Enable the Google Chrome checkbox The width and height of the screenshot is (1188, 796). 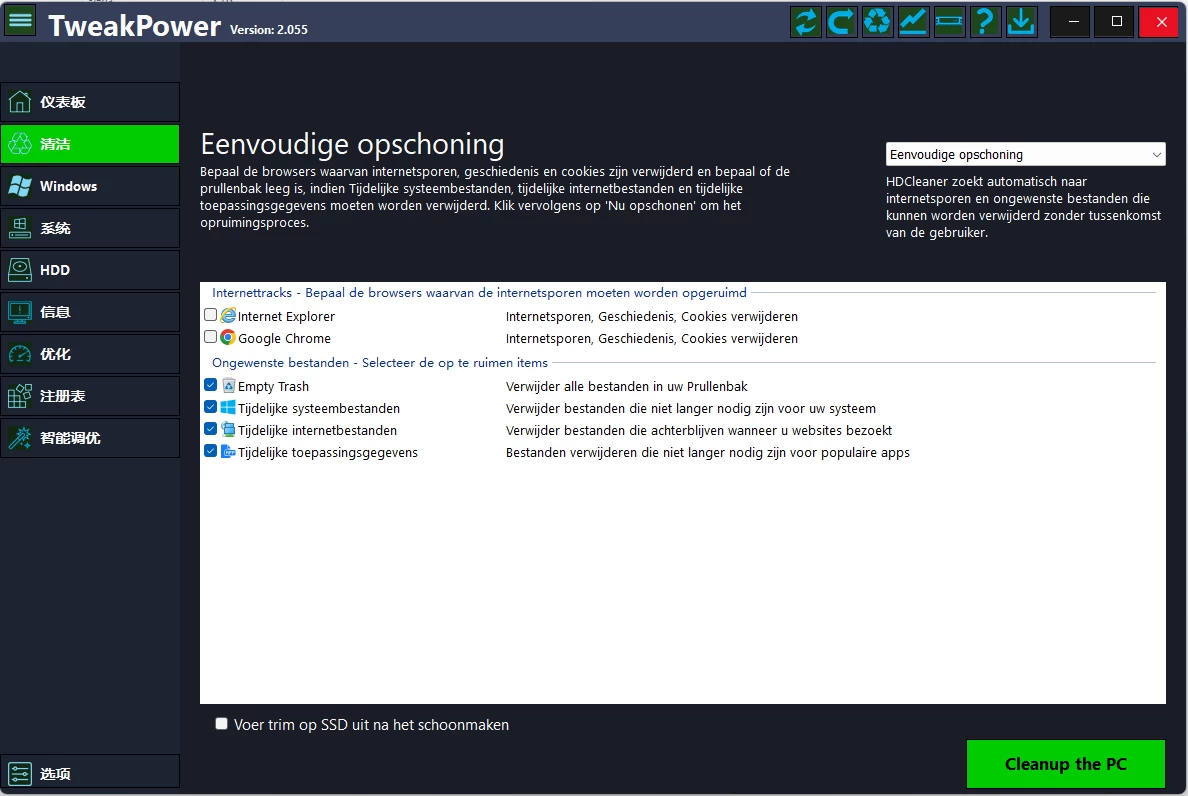pos(210,337)
